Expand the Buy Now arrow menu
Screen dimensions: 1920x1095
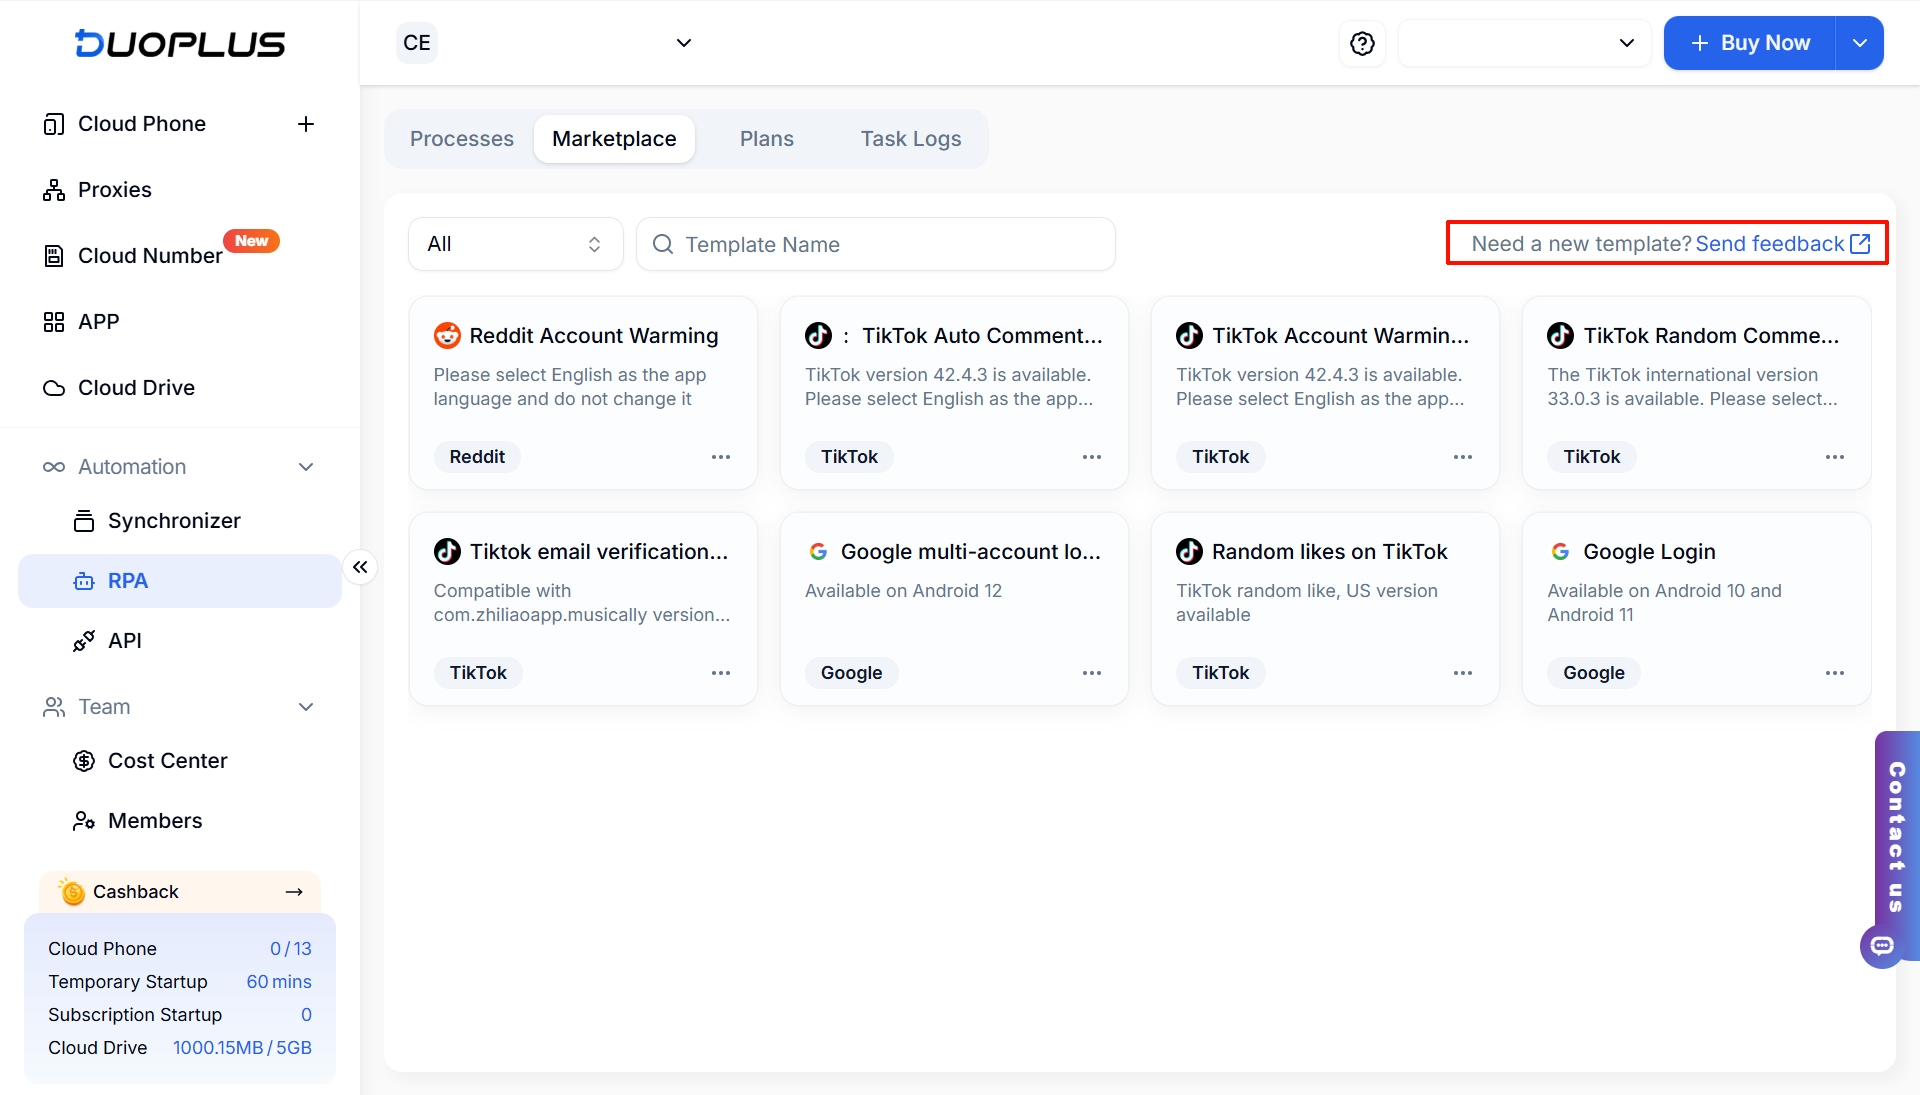tap(1860, 43)
